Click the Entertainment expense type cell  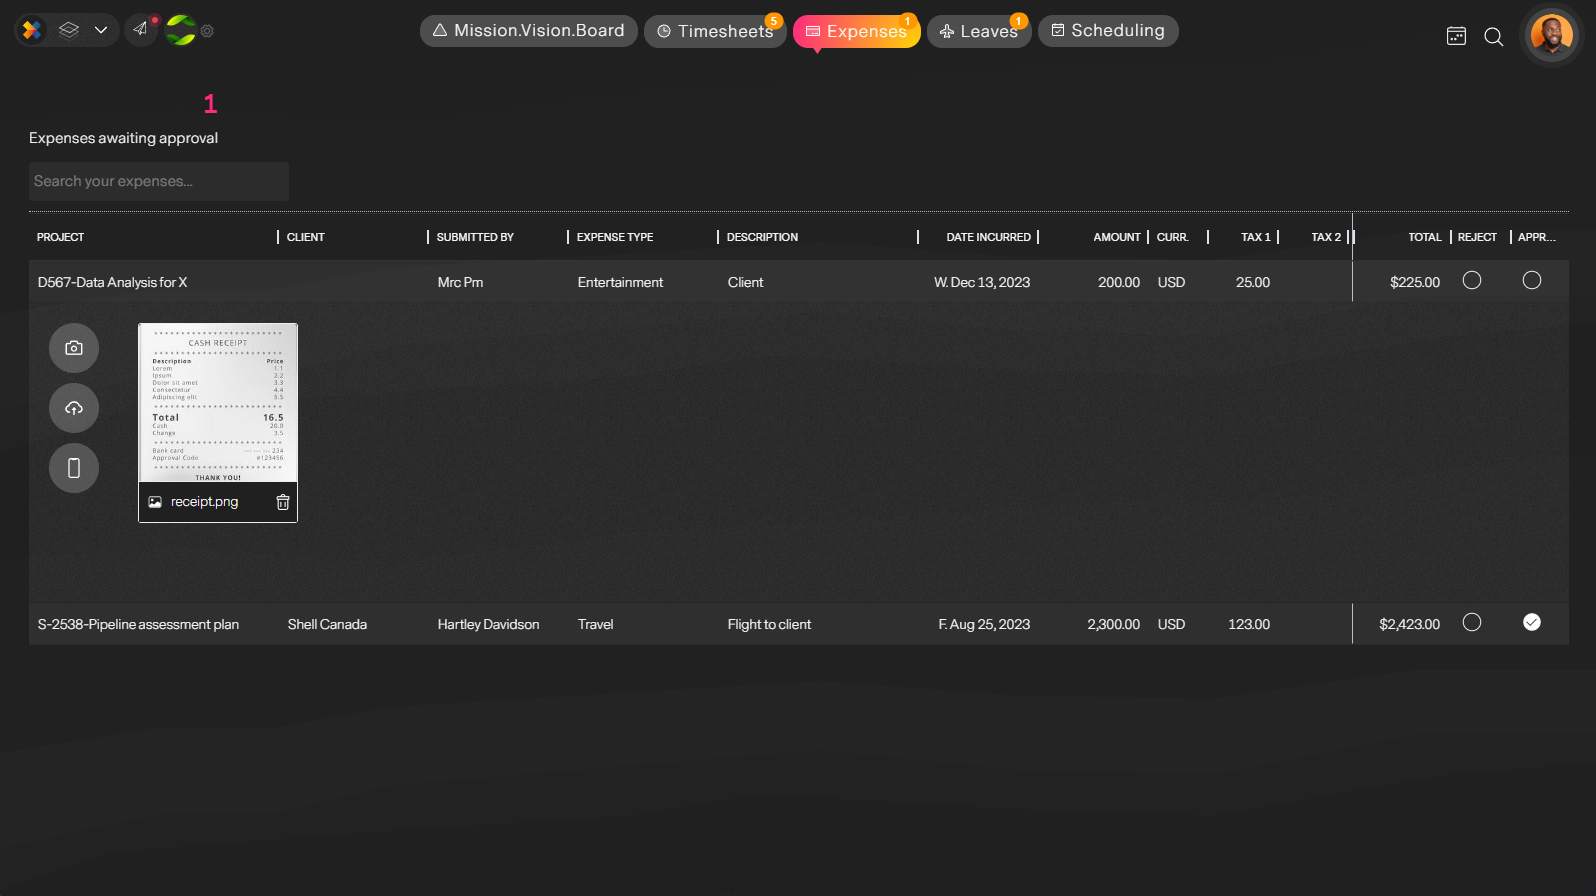tap(620, 282)
